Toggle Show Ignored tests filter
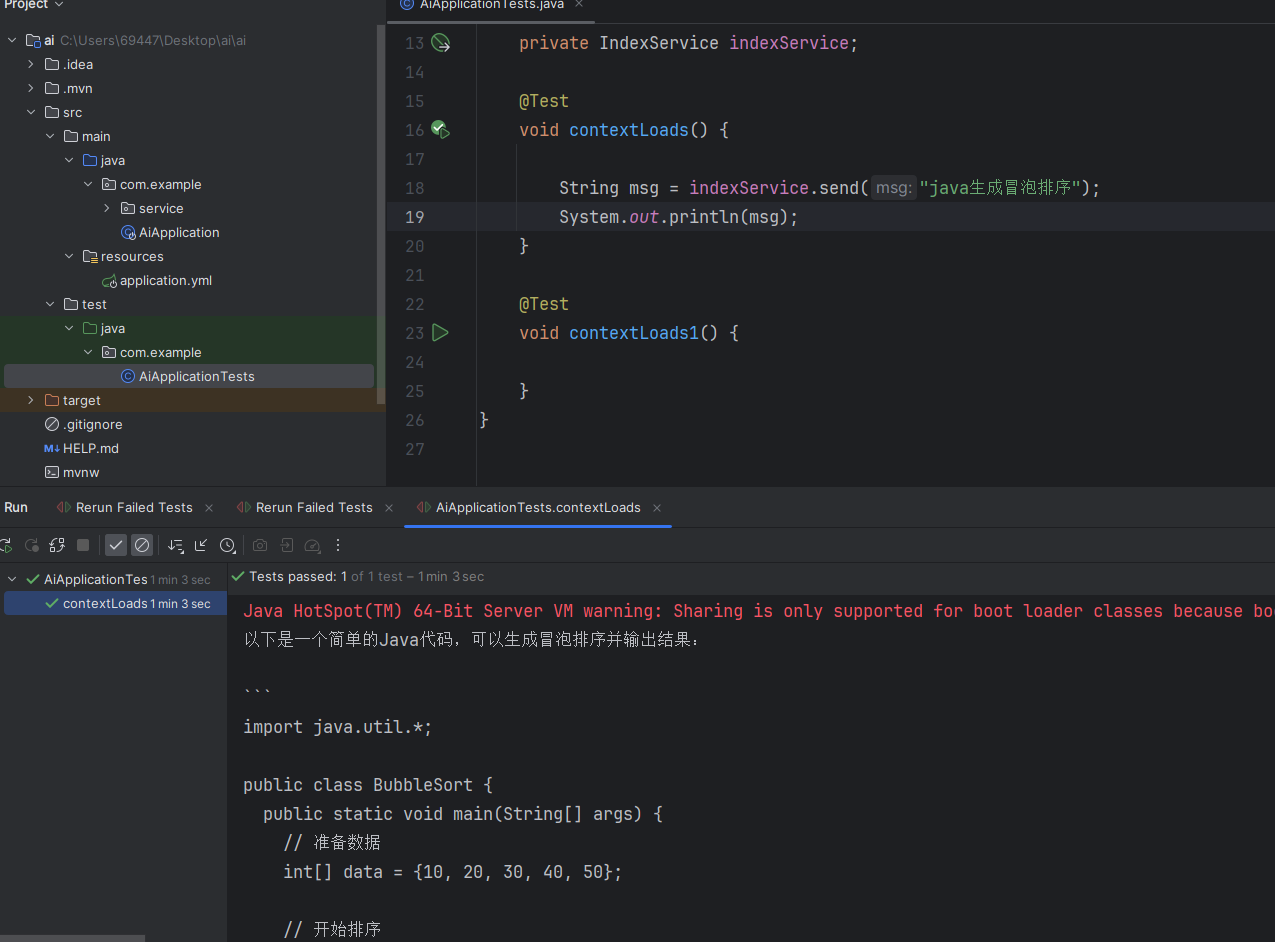 point(141,545)
